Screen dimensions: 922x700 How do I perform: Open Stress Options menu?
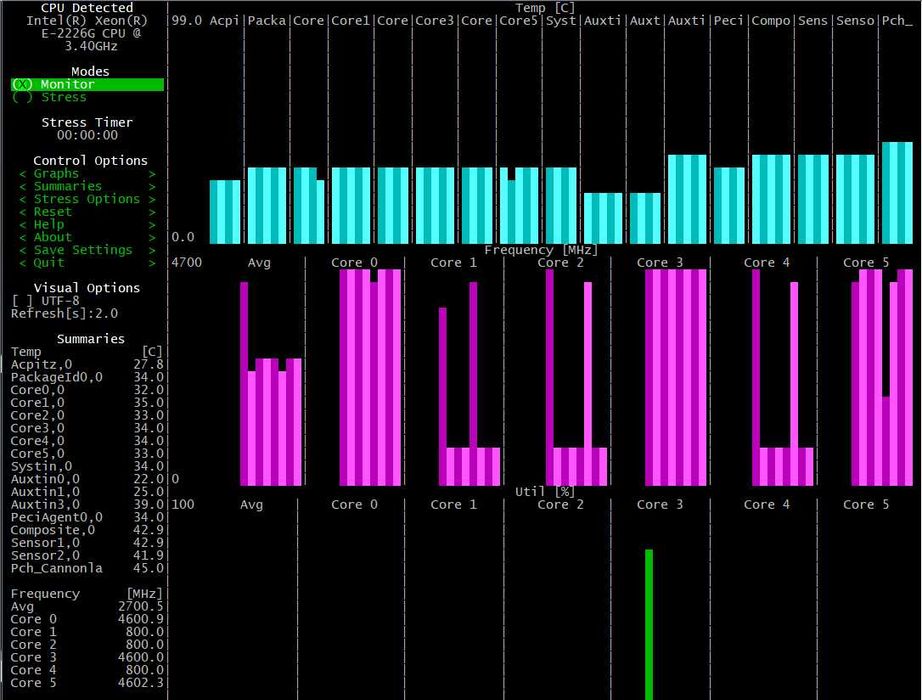click(x=87, y=199)
